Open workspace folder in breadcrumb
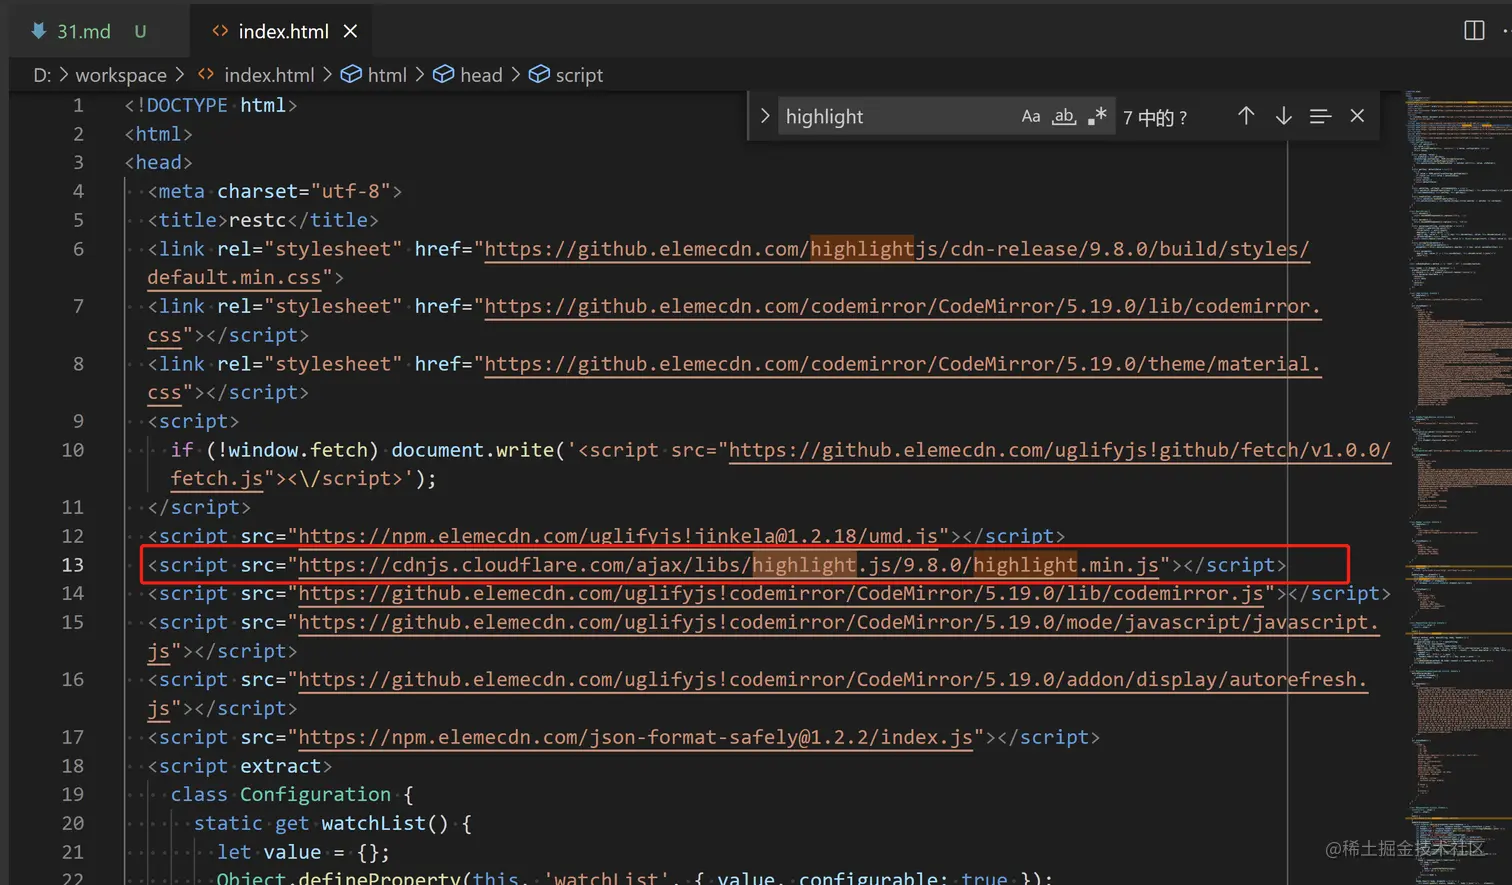The image size is (1512, 885). [121, 75]
